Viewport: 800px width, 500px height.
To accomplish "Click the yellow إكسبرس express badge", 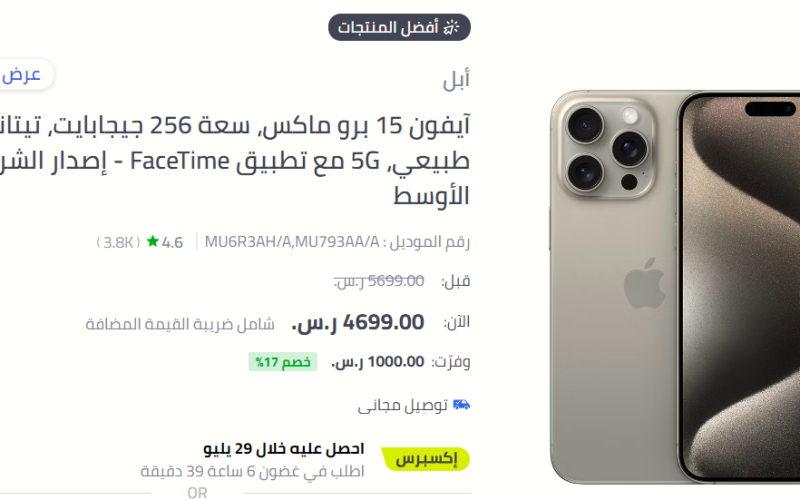I will tap(426, 459).
